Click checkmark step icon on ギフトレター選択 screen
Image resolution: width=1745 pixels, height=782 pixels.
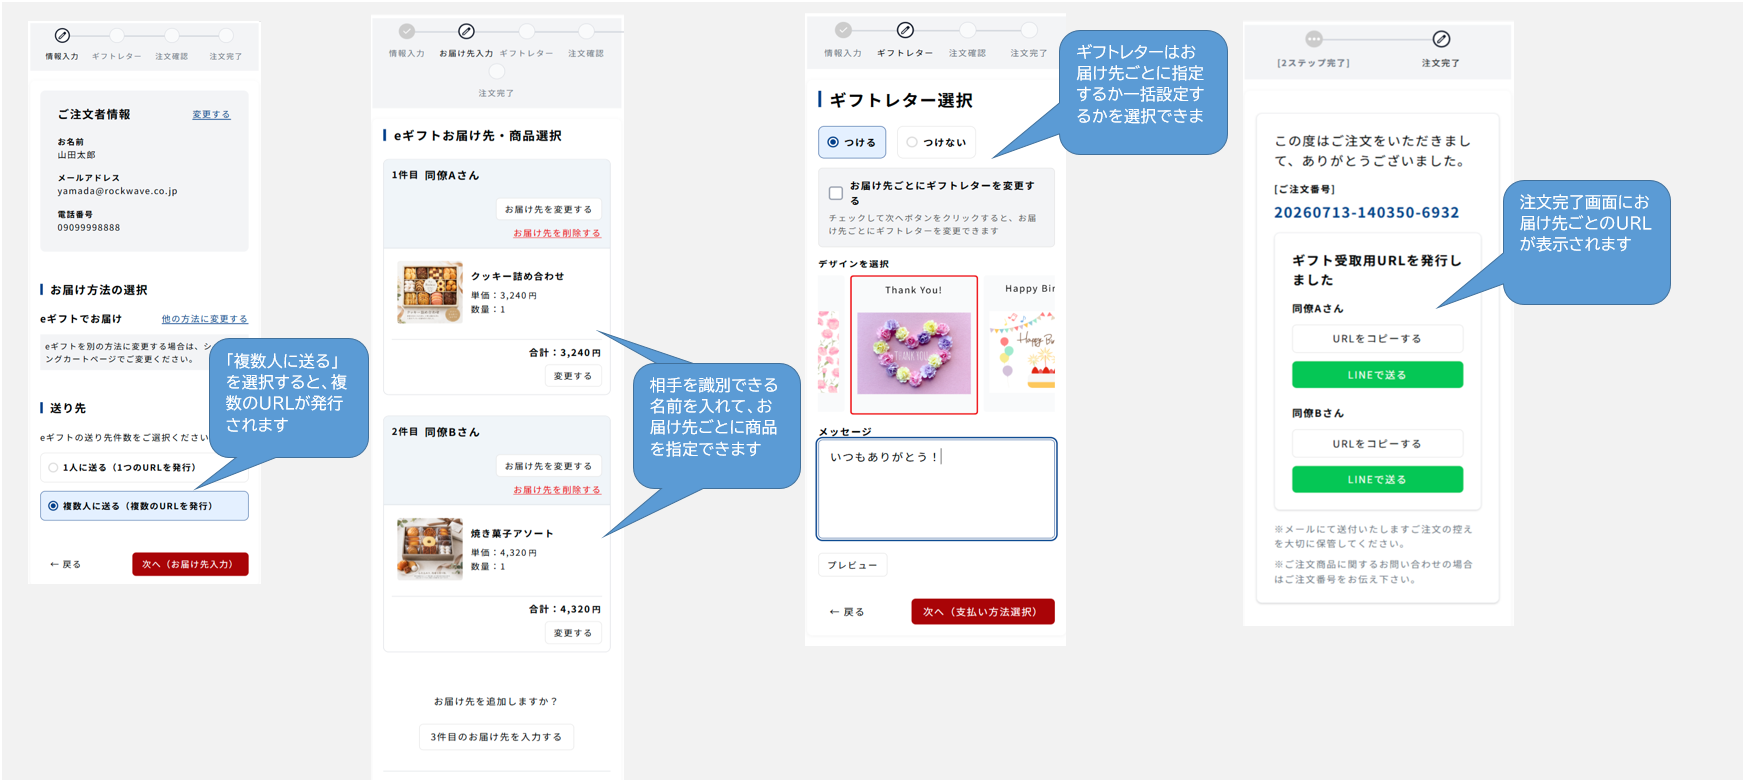(x=843, y=30)
